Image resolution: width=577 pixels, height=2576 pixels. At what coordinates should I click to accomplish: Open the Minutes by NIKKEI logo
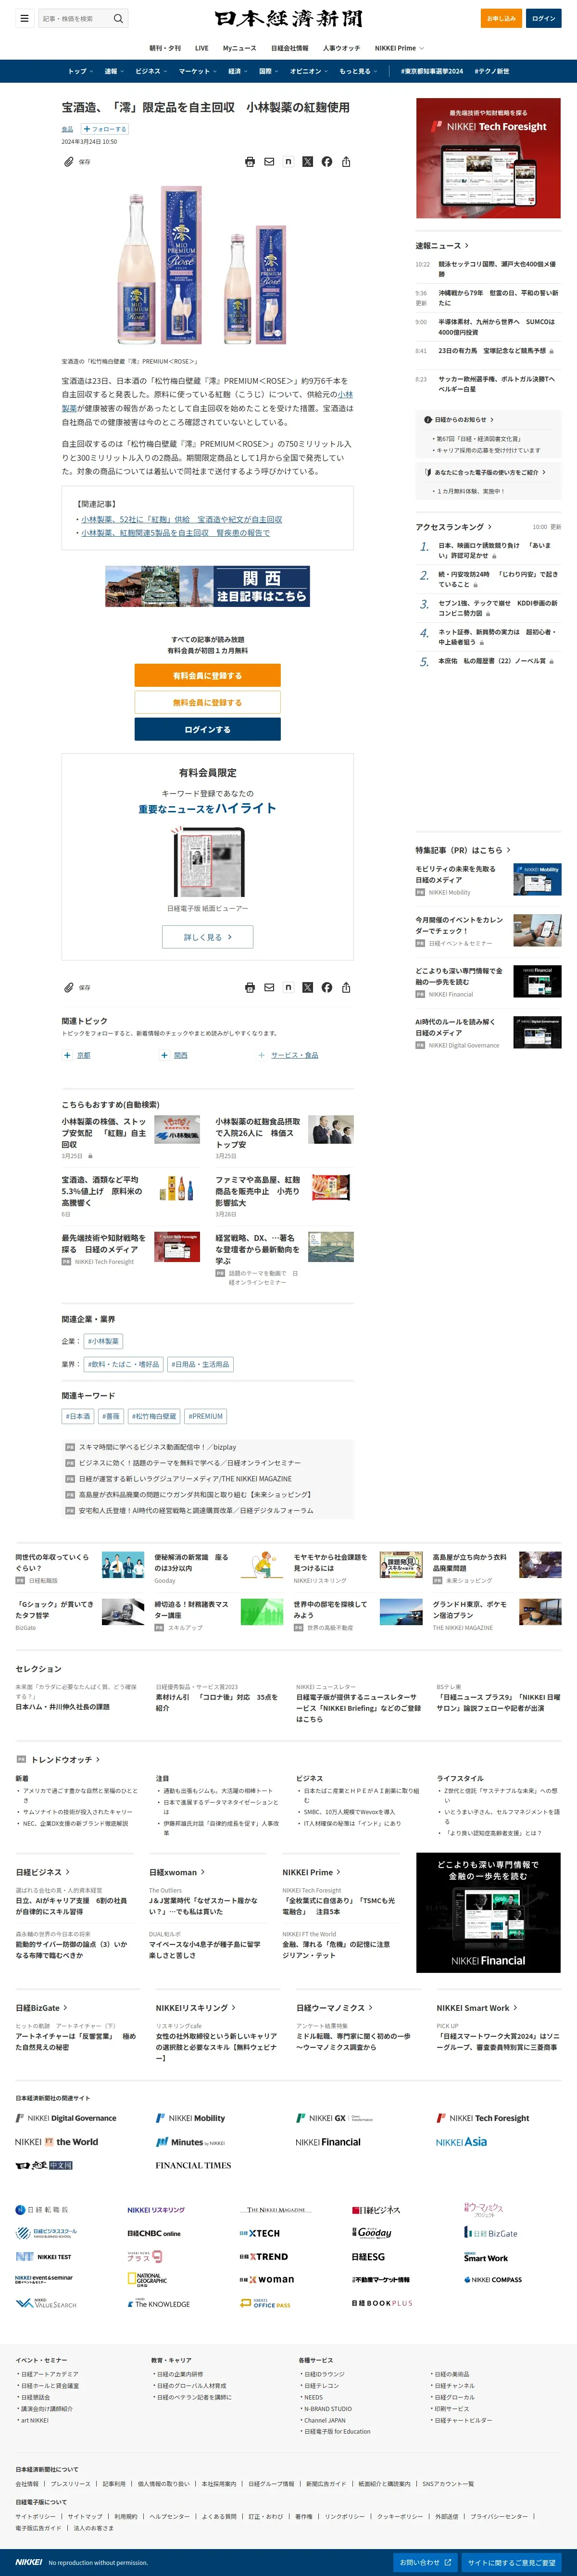pos(190,2142)
